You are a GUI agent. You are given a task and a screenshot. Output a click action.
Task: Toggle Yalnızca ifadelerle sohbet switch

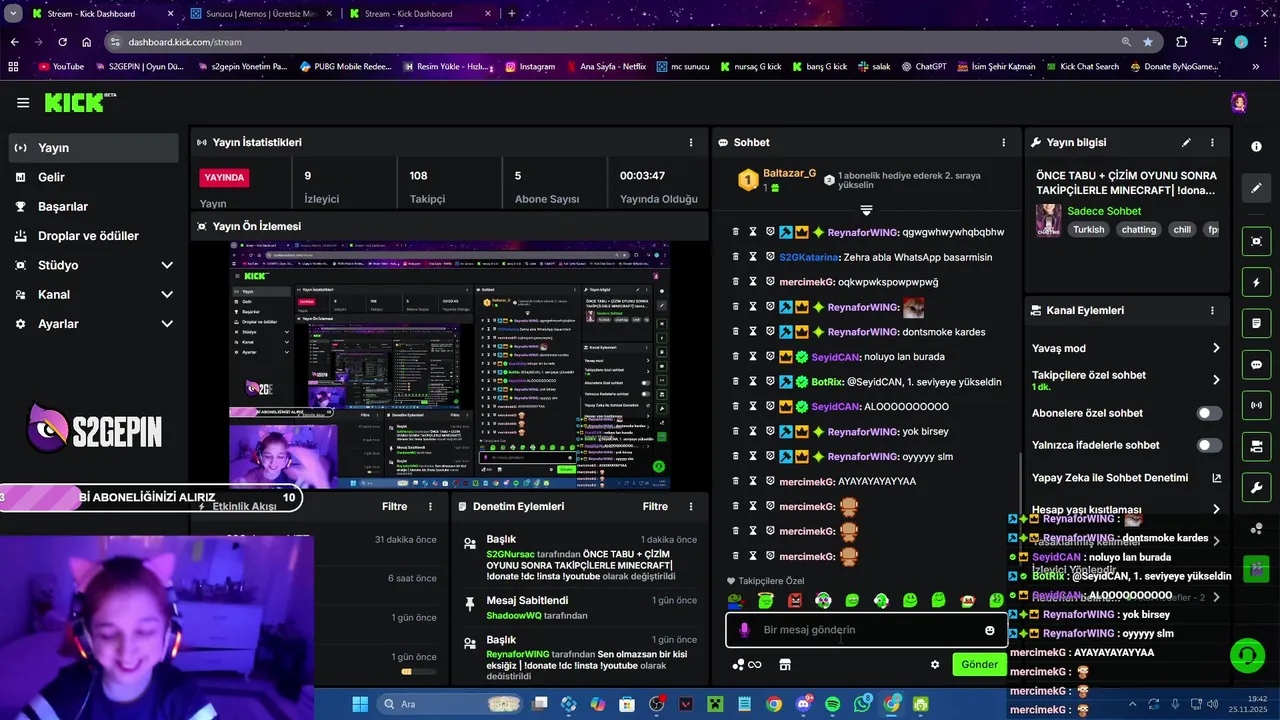[1209, 445]
